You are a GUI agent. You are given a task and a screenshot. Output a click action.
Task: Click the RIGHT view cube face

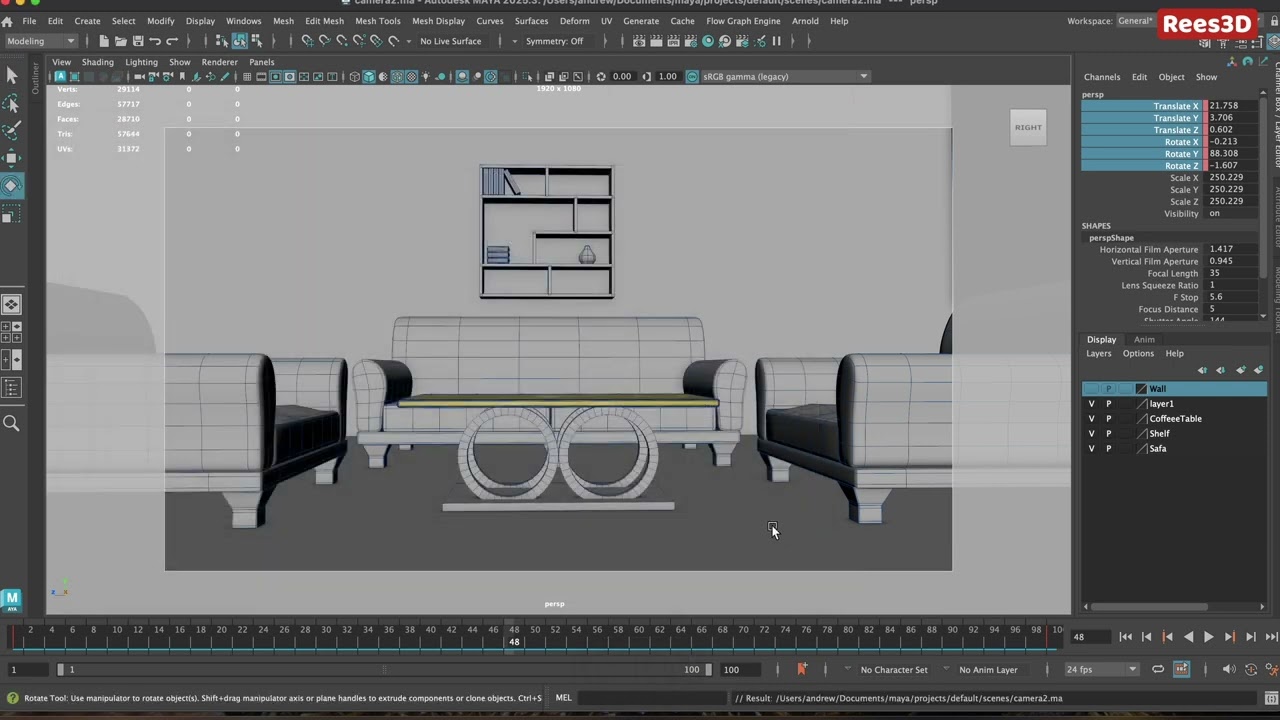pos(1028,127)
